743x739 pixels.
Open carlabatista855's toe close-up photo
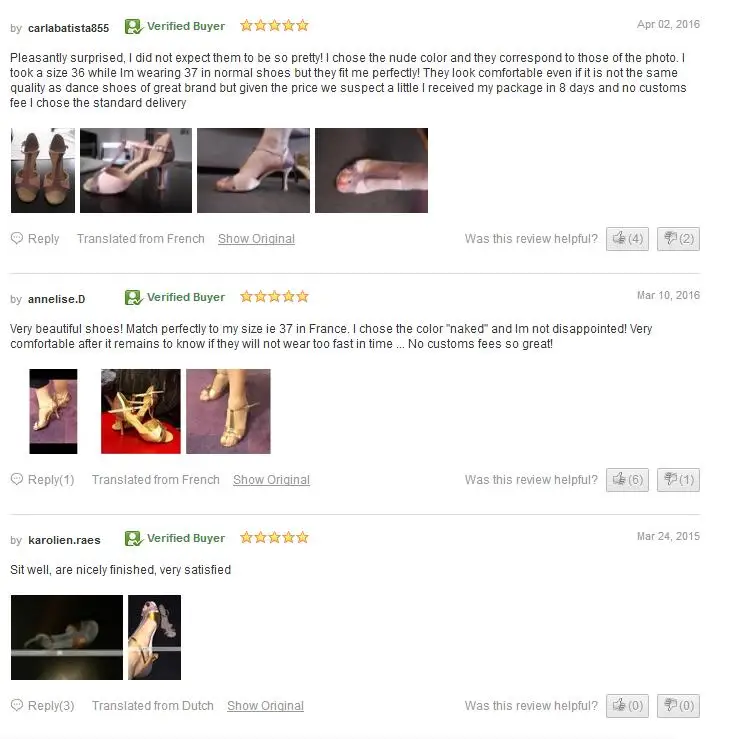372,171
